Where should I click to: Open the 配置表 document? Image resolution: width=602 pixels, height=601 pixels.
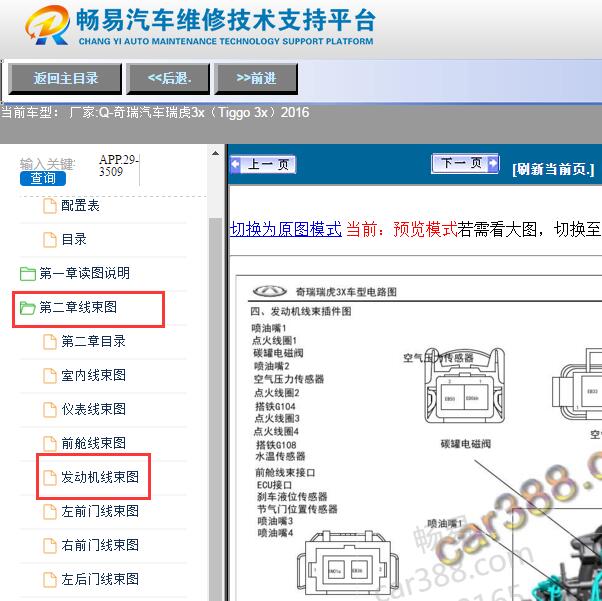tap(80, 205)
